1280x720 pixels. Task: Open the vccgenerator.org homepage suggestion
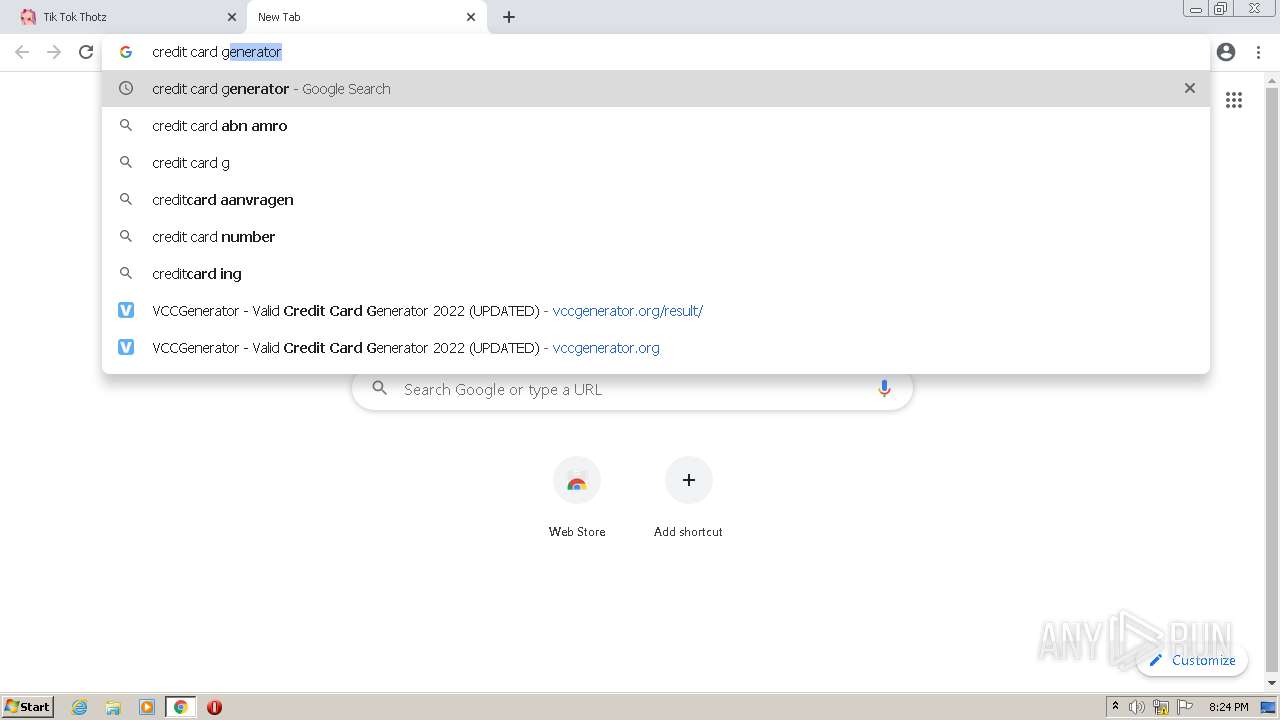[x=656, y=348]
